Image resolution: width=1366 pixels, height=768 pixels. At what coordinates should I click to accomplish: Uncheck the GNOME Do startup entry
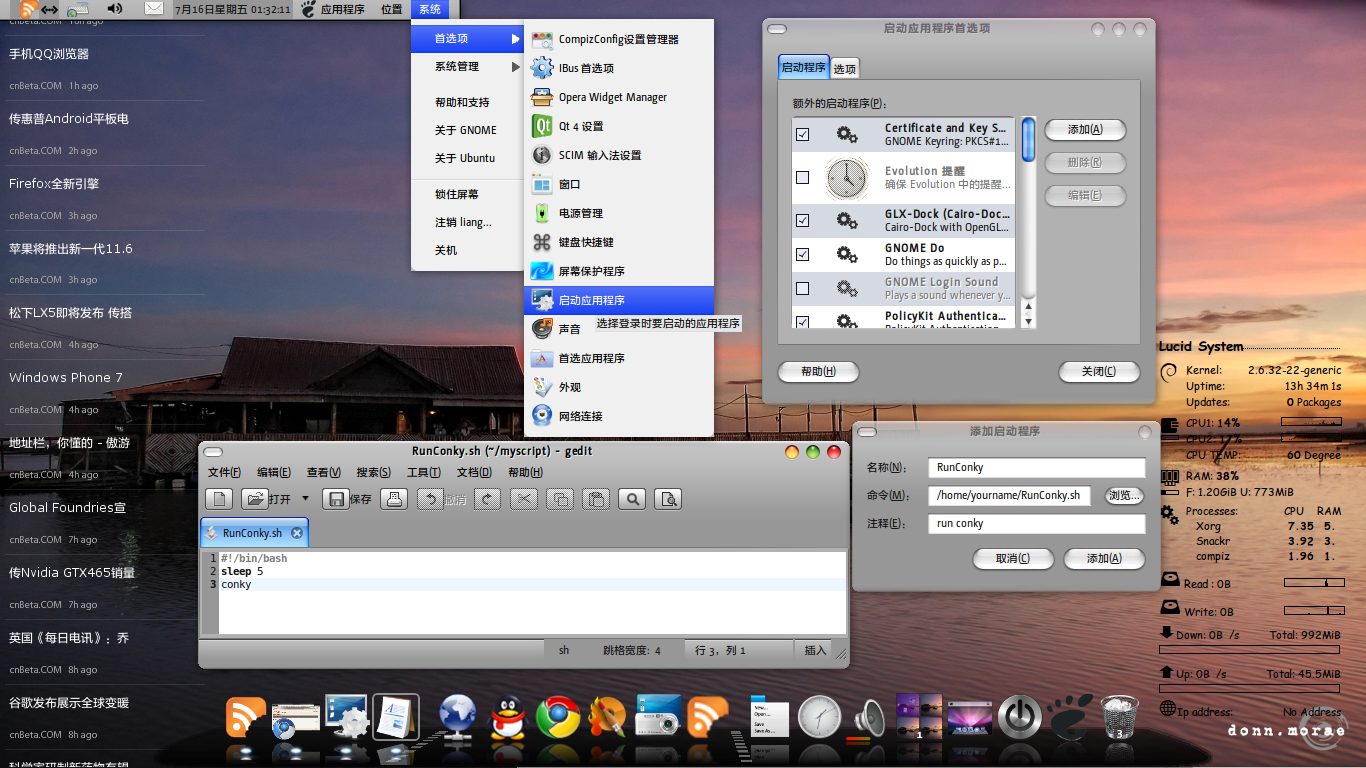(x=802, y=254)
